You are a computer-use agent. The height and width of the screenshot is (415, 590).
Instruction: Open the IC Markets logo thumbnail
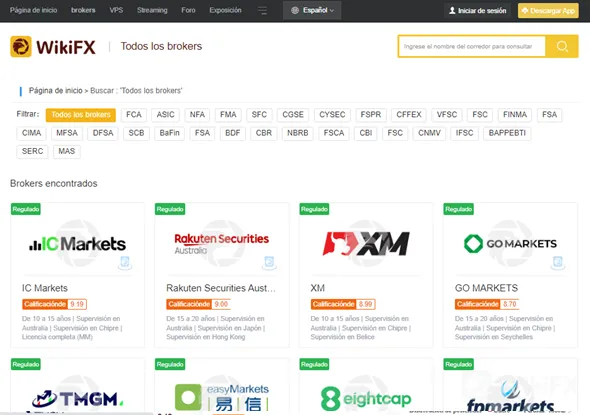78,243
